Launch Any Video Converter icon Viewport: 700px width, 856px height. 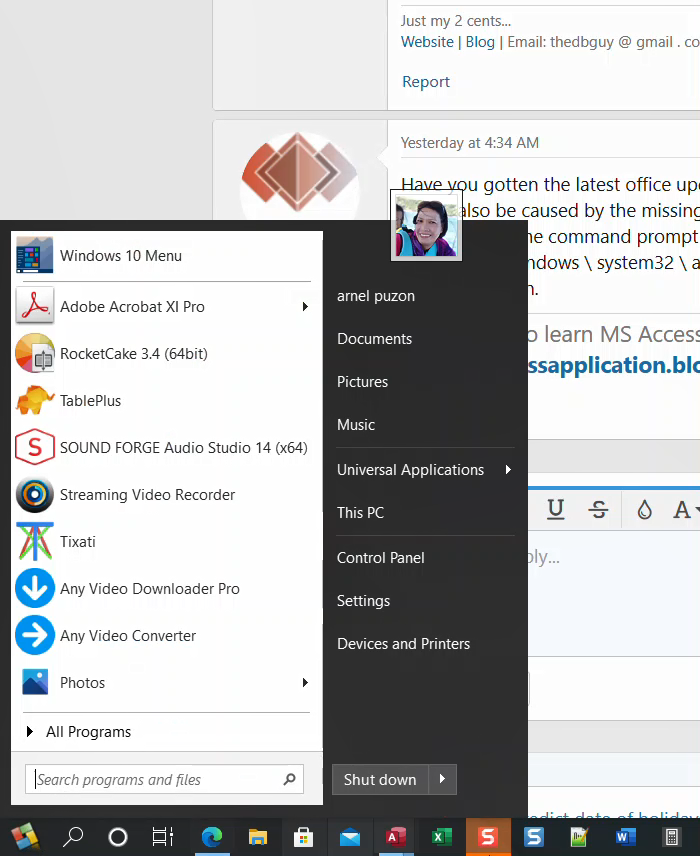pyautogui.click(x=35, y=635)
